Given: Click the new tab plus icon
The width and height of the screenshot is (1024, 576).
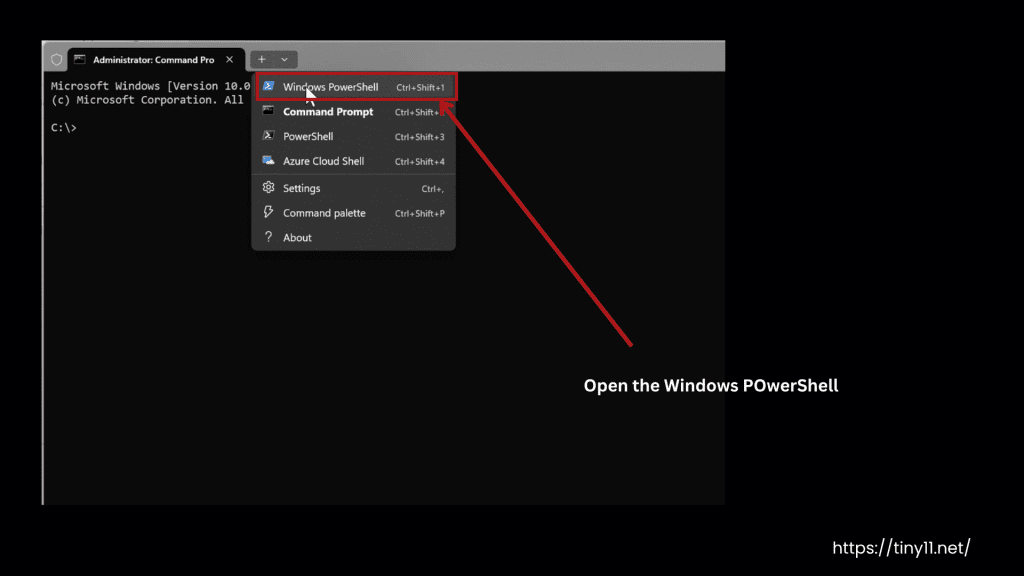Looking at the screenshot, I should (x=259, y=59).
